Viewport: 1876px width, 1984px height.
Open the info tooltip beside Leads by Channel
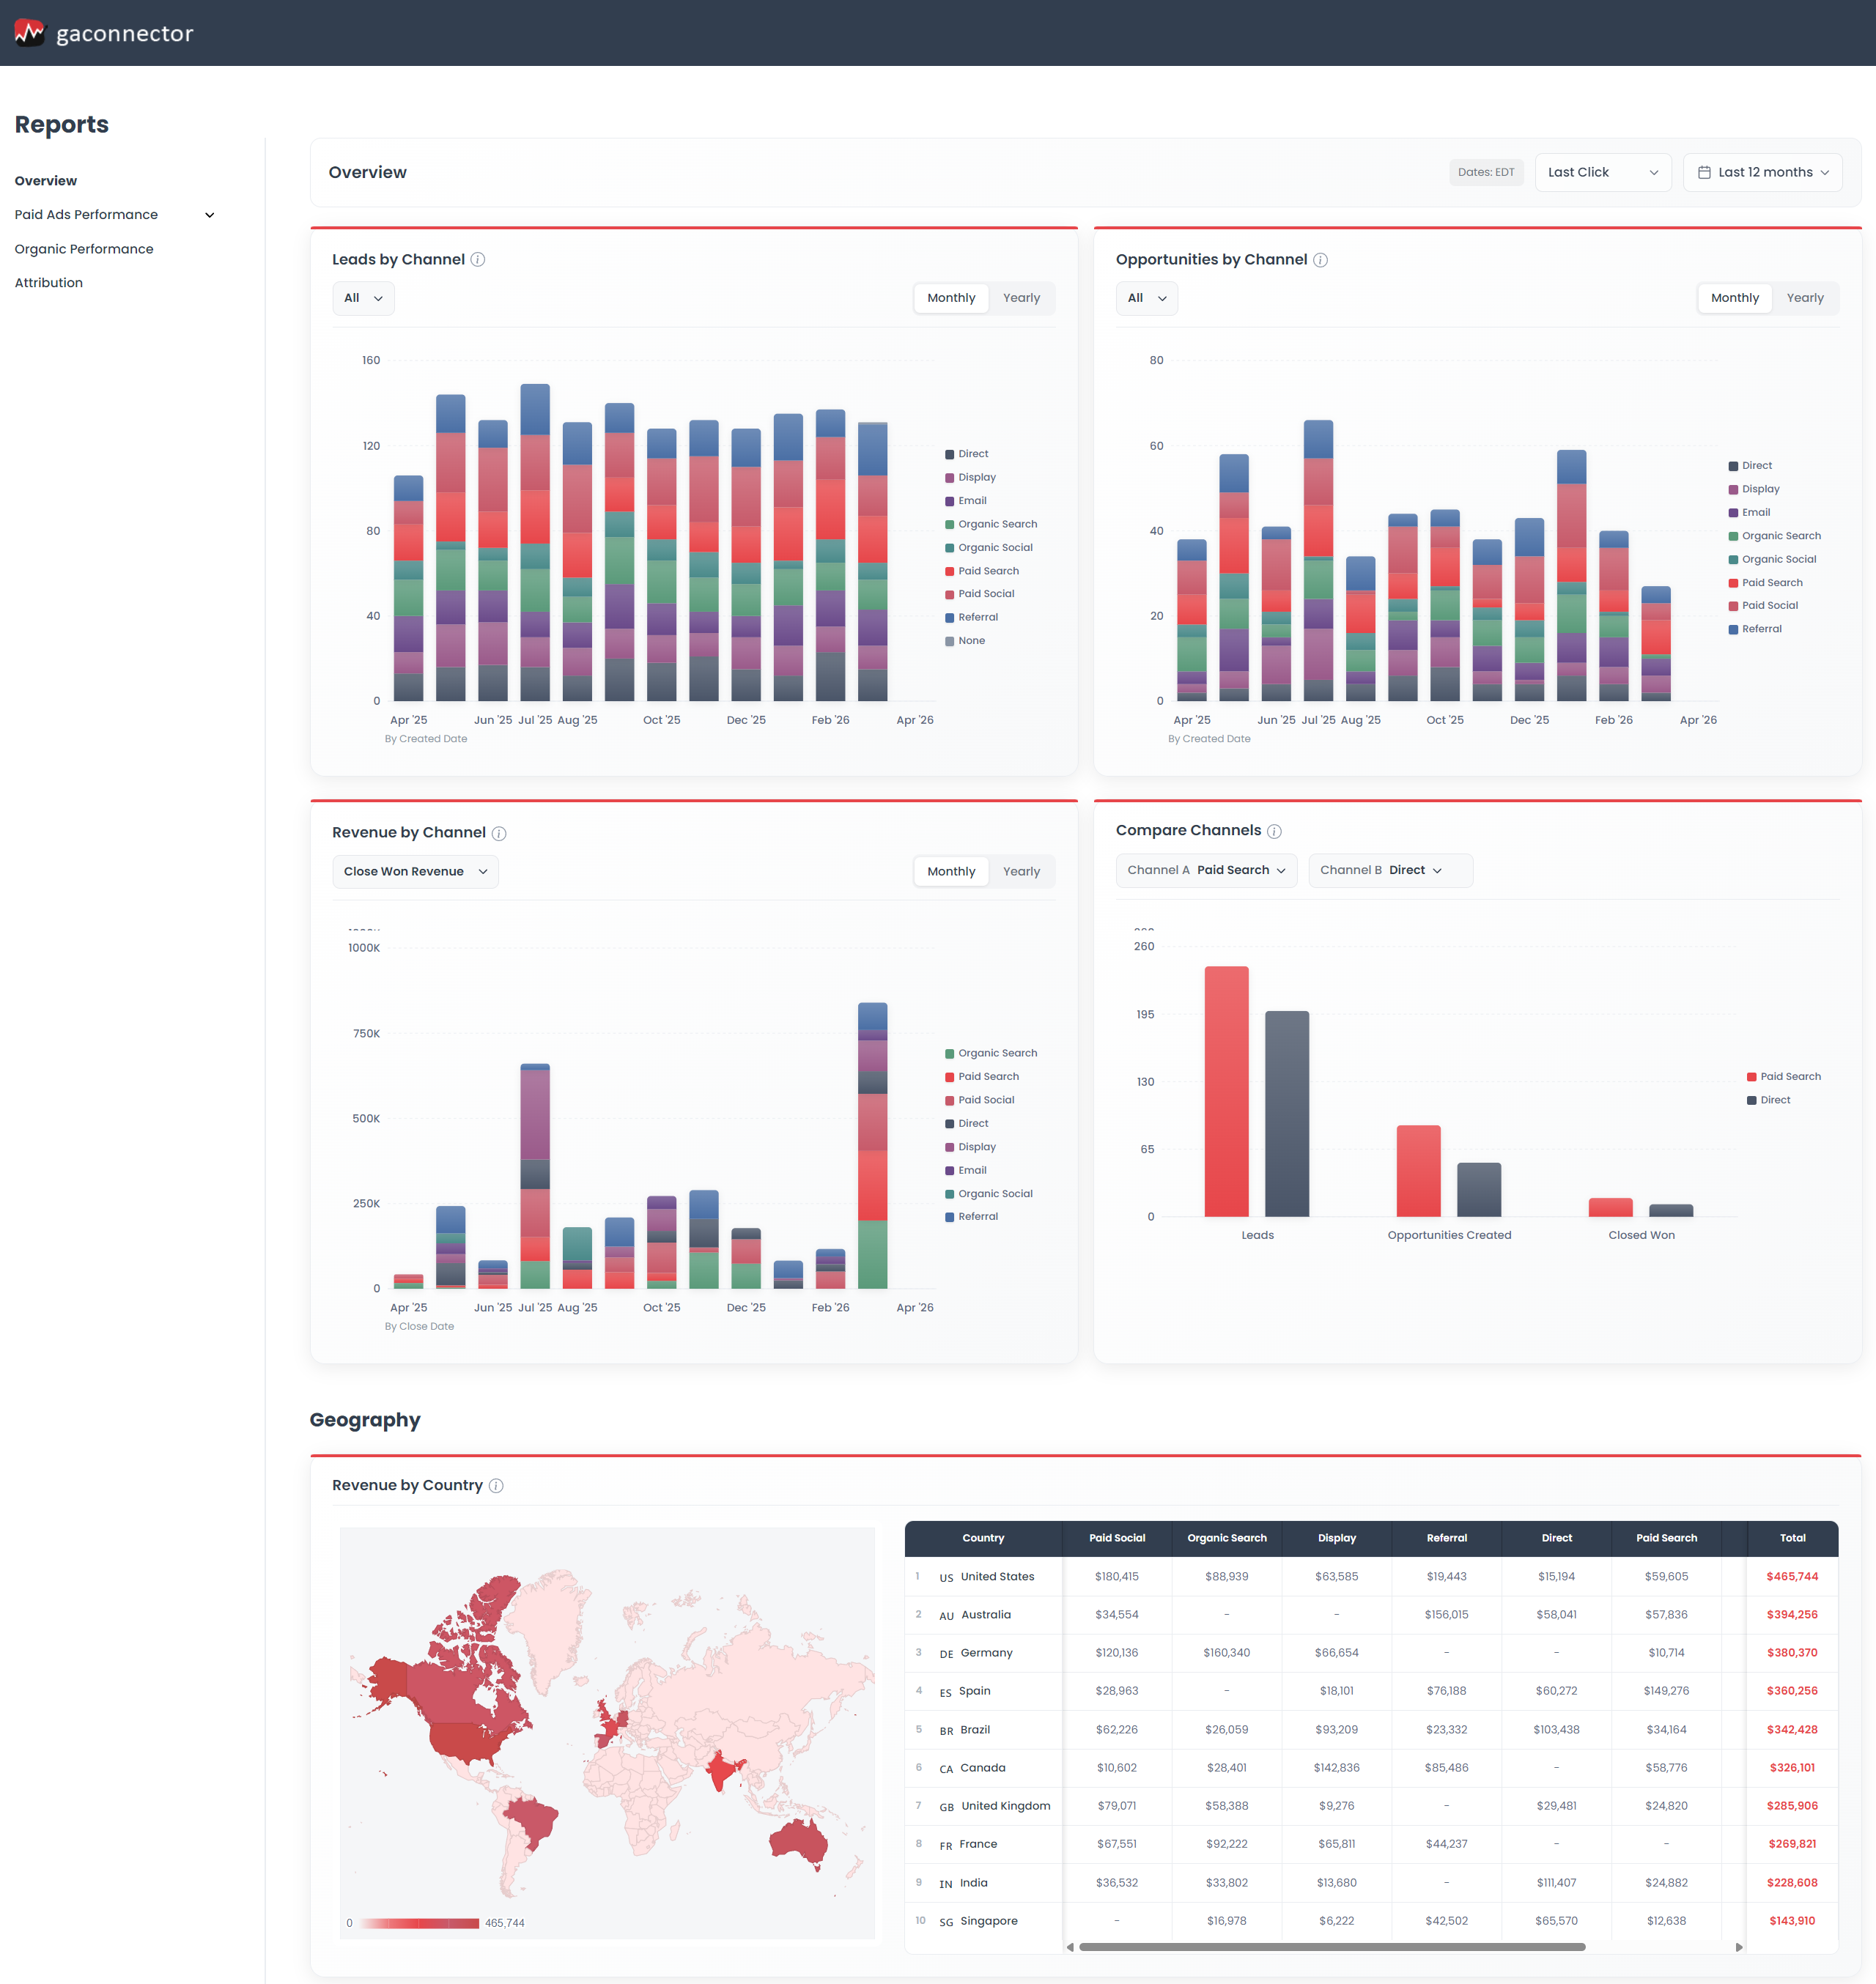point(478,259)
